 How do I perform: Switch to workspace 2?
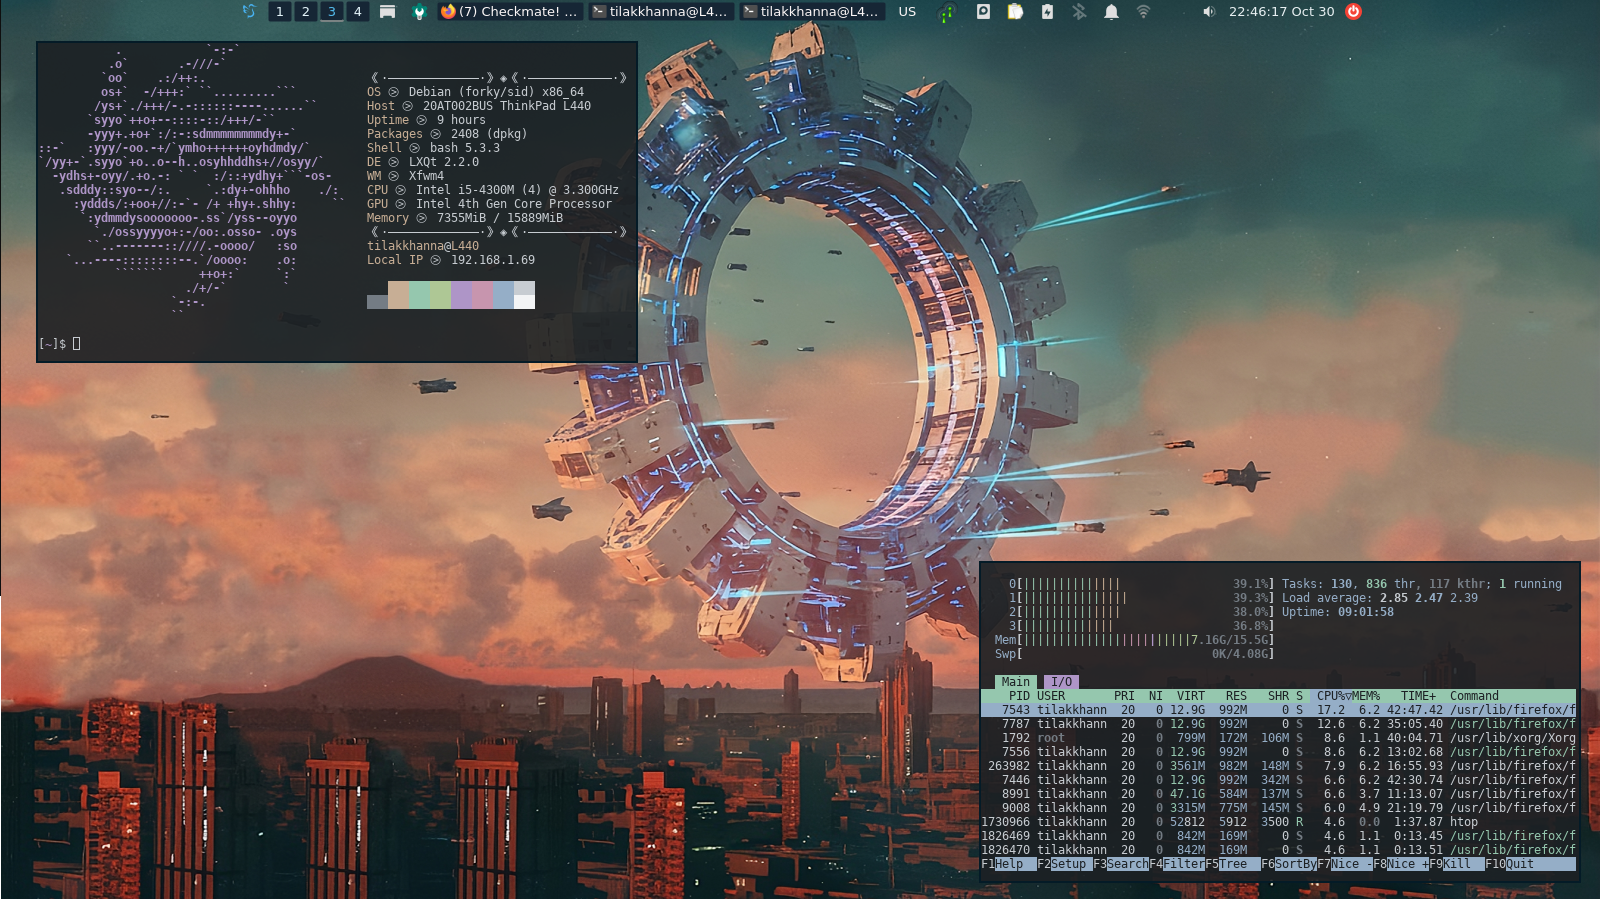(x=306, y=12)
